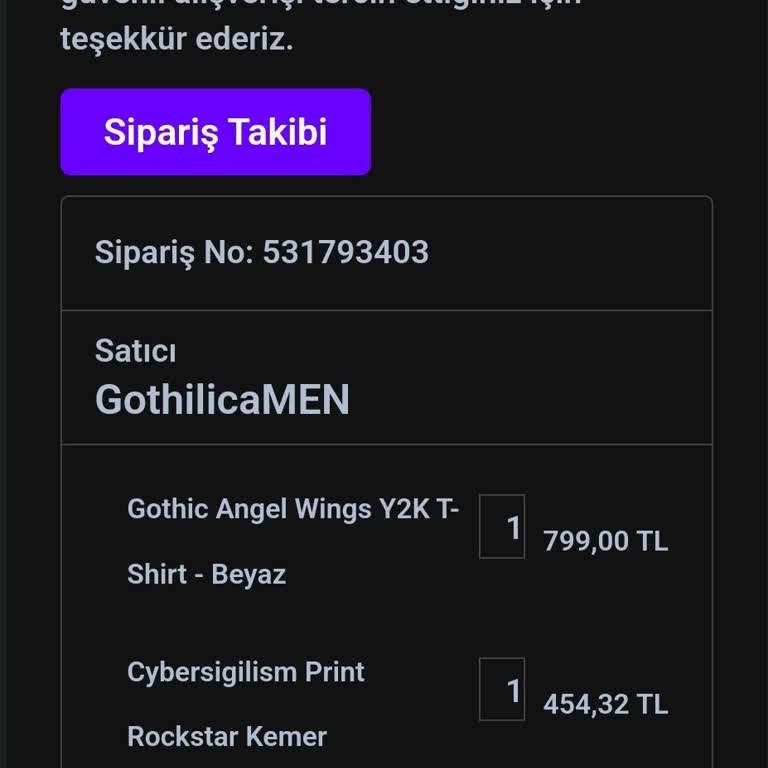Select the order number 531793403
This screenshot has height=768, width=768.
(345, 252)
